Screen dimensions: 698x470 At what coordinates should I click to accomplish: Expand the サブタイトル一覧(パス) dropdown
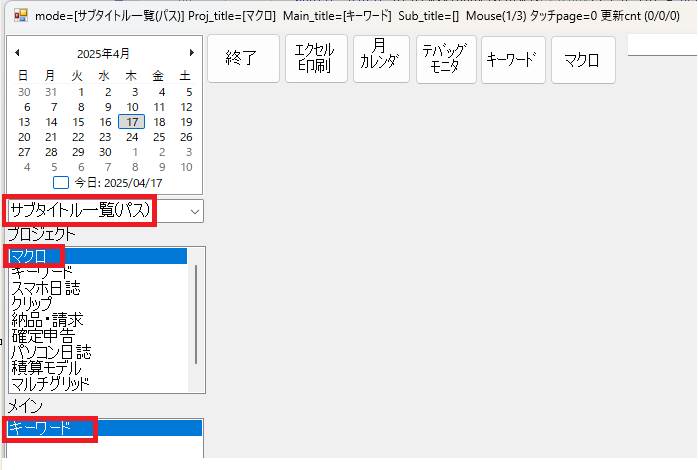click(194, 210)
